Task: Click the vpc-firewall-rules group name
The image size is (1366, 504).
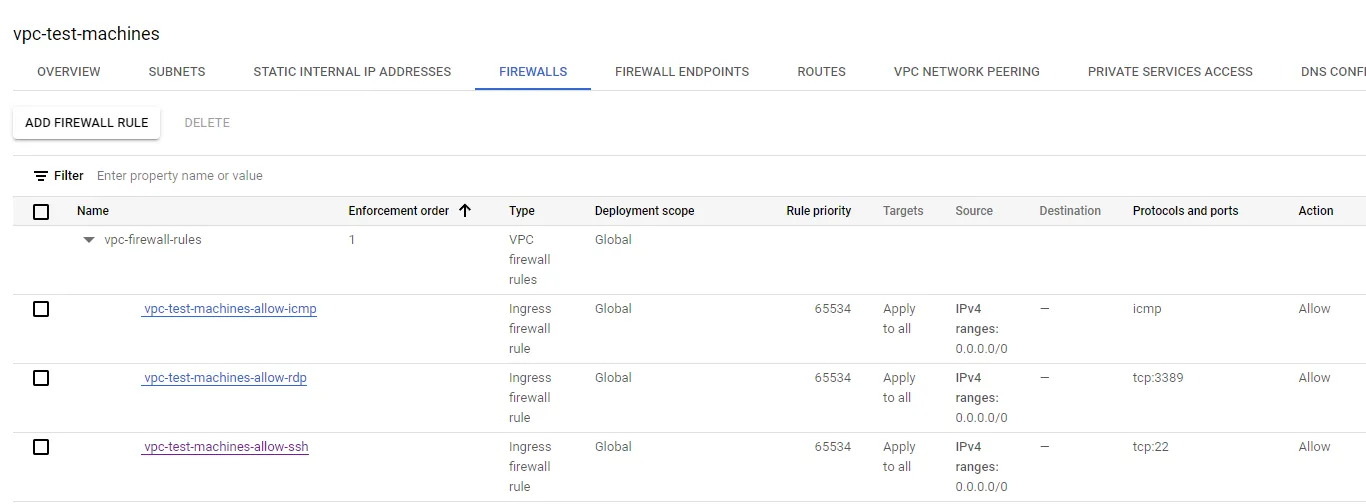Action: point(153,240)
